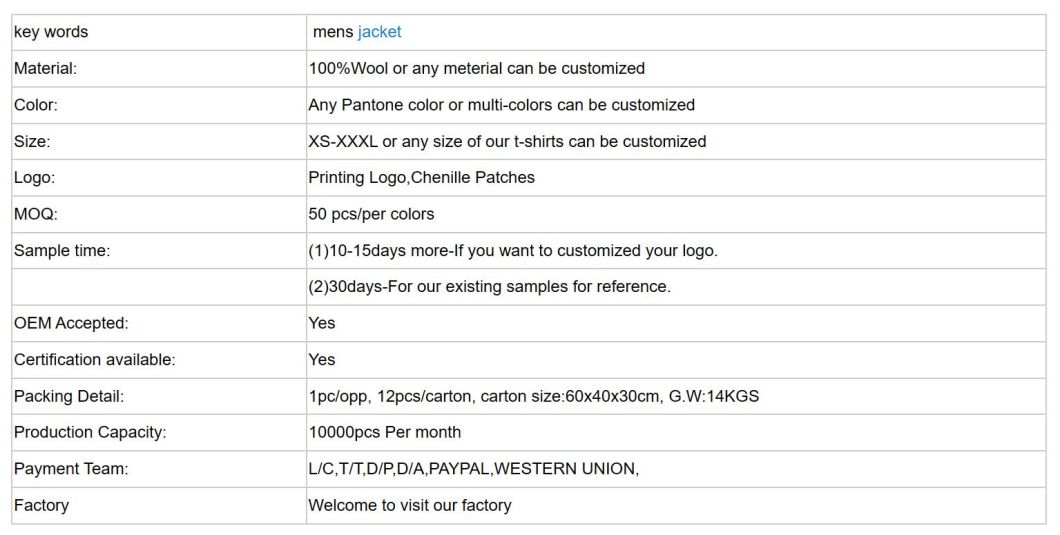
Task: Click Welcome to visit our factory text
Action: (410, 505)
